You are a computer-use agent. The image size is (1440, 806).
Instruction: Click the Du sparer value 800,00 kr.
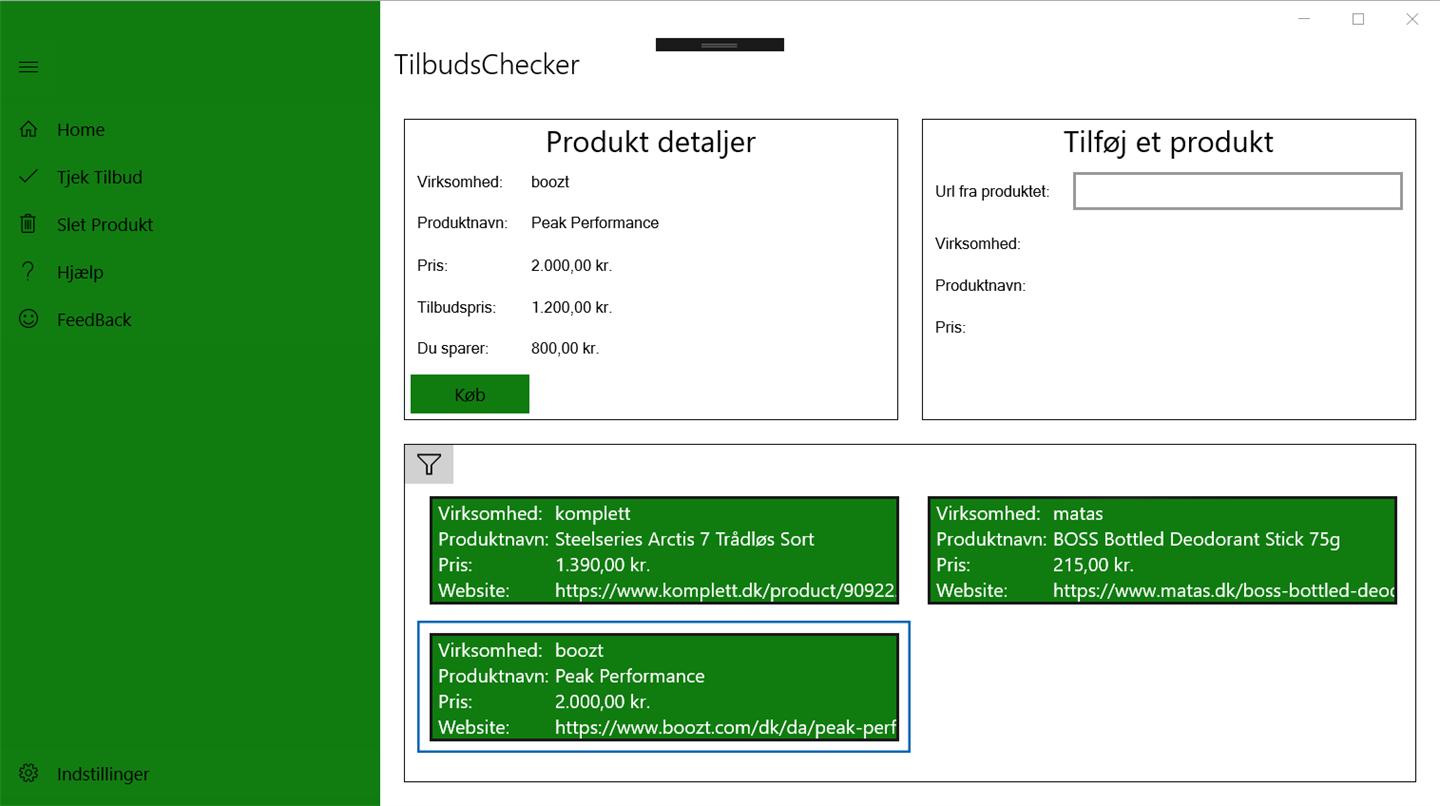(x=565, y=348)
